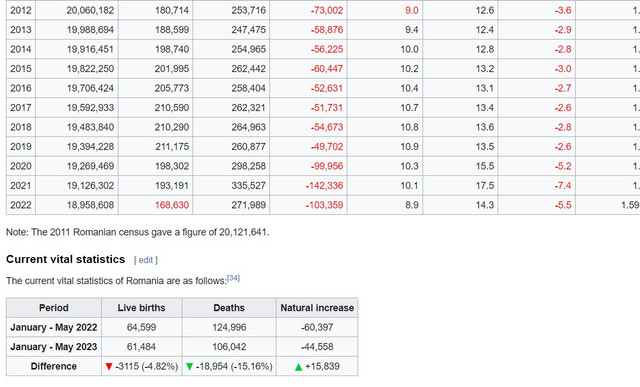640x387 pixels.
Task: Select the 2022 year cell
Action: pyautogui.click(x=21, y=205)
